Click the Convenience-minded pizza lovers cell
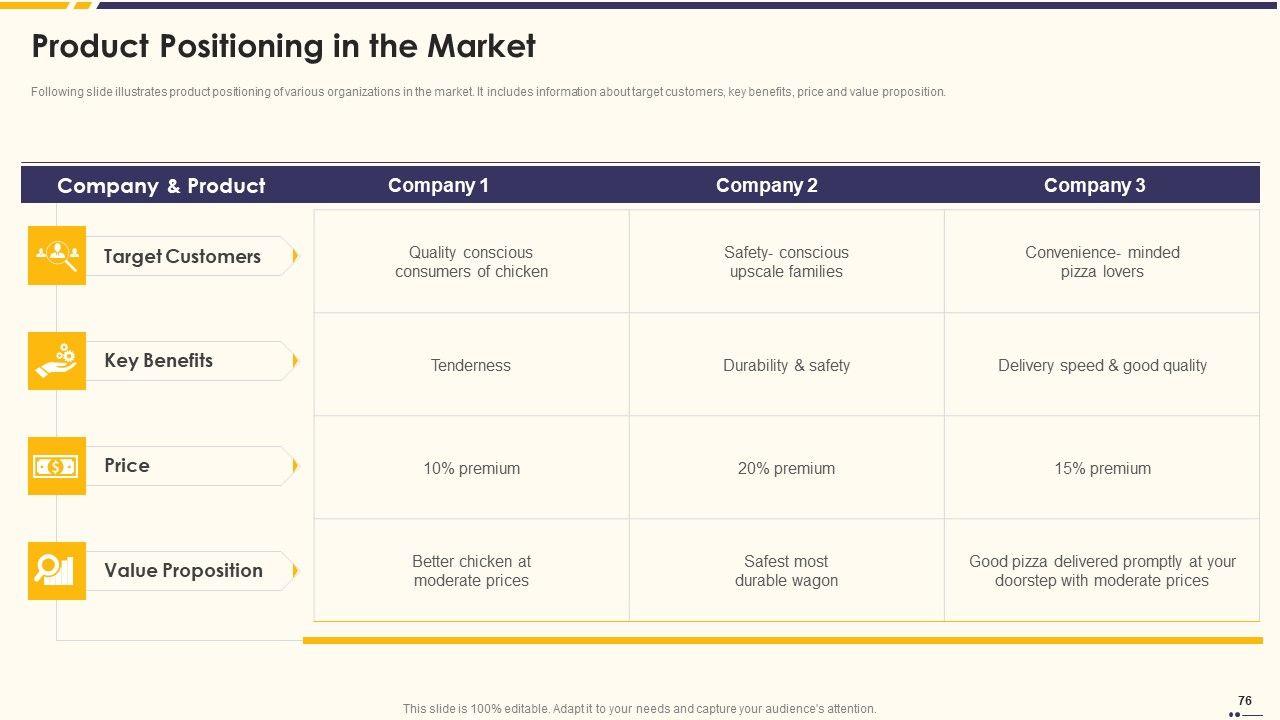 point(1102,262)
